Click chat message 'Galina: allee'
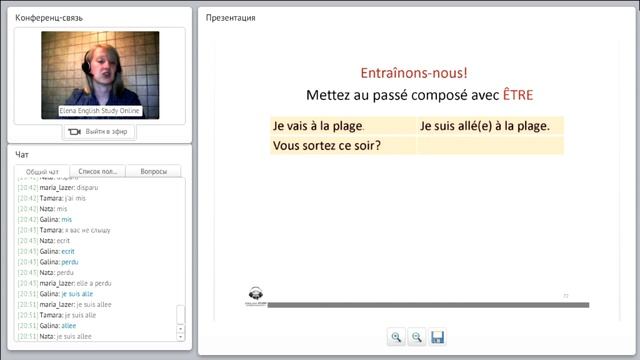The image size is (640, 360). pyautogui.click(x=47, y=326)
